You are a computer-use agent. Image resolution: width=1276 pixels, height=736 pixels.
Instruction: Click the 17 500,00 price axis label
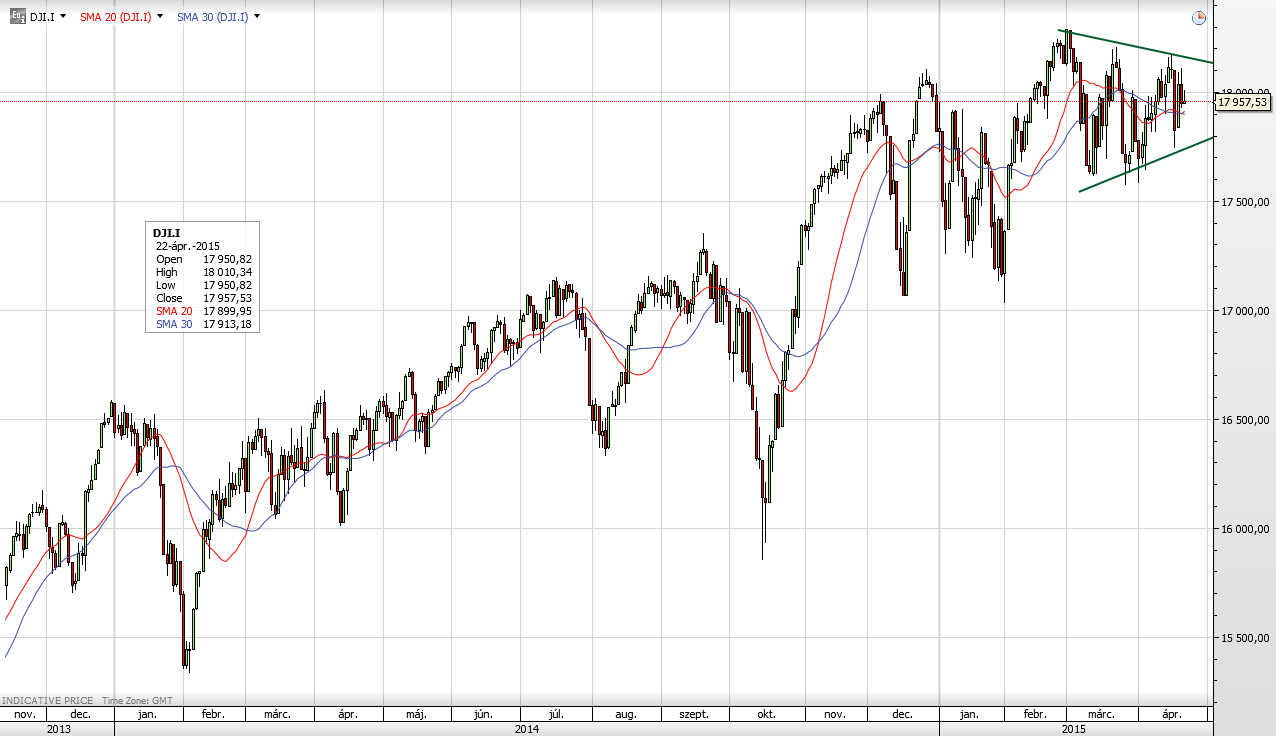[1245, 202]
